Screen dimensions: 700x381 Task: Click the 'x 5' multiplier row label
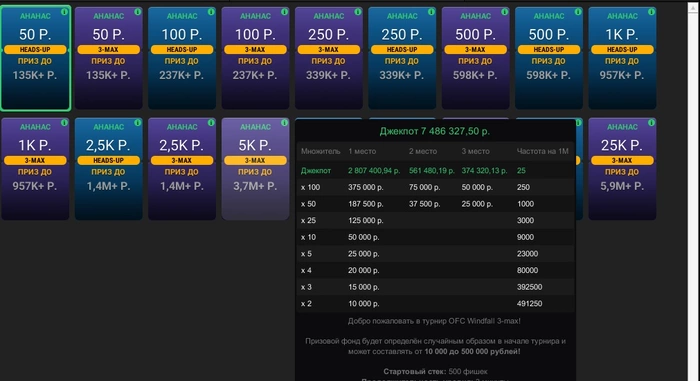(x=306, y=254)
